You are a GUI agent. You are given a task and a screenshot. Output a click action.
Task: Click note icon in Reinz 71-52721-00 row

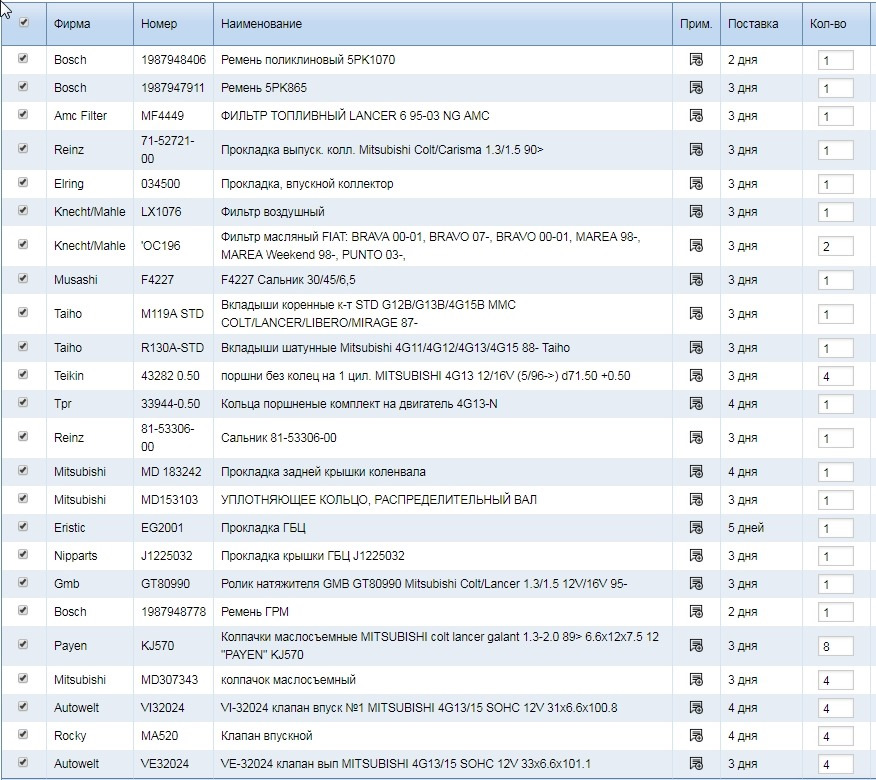pyautogui.click(x=696, y=150)
